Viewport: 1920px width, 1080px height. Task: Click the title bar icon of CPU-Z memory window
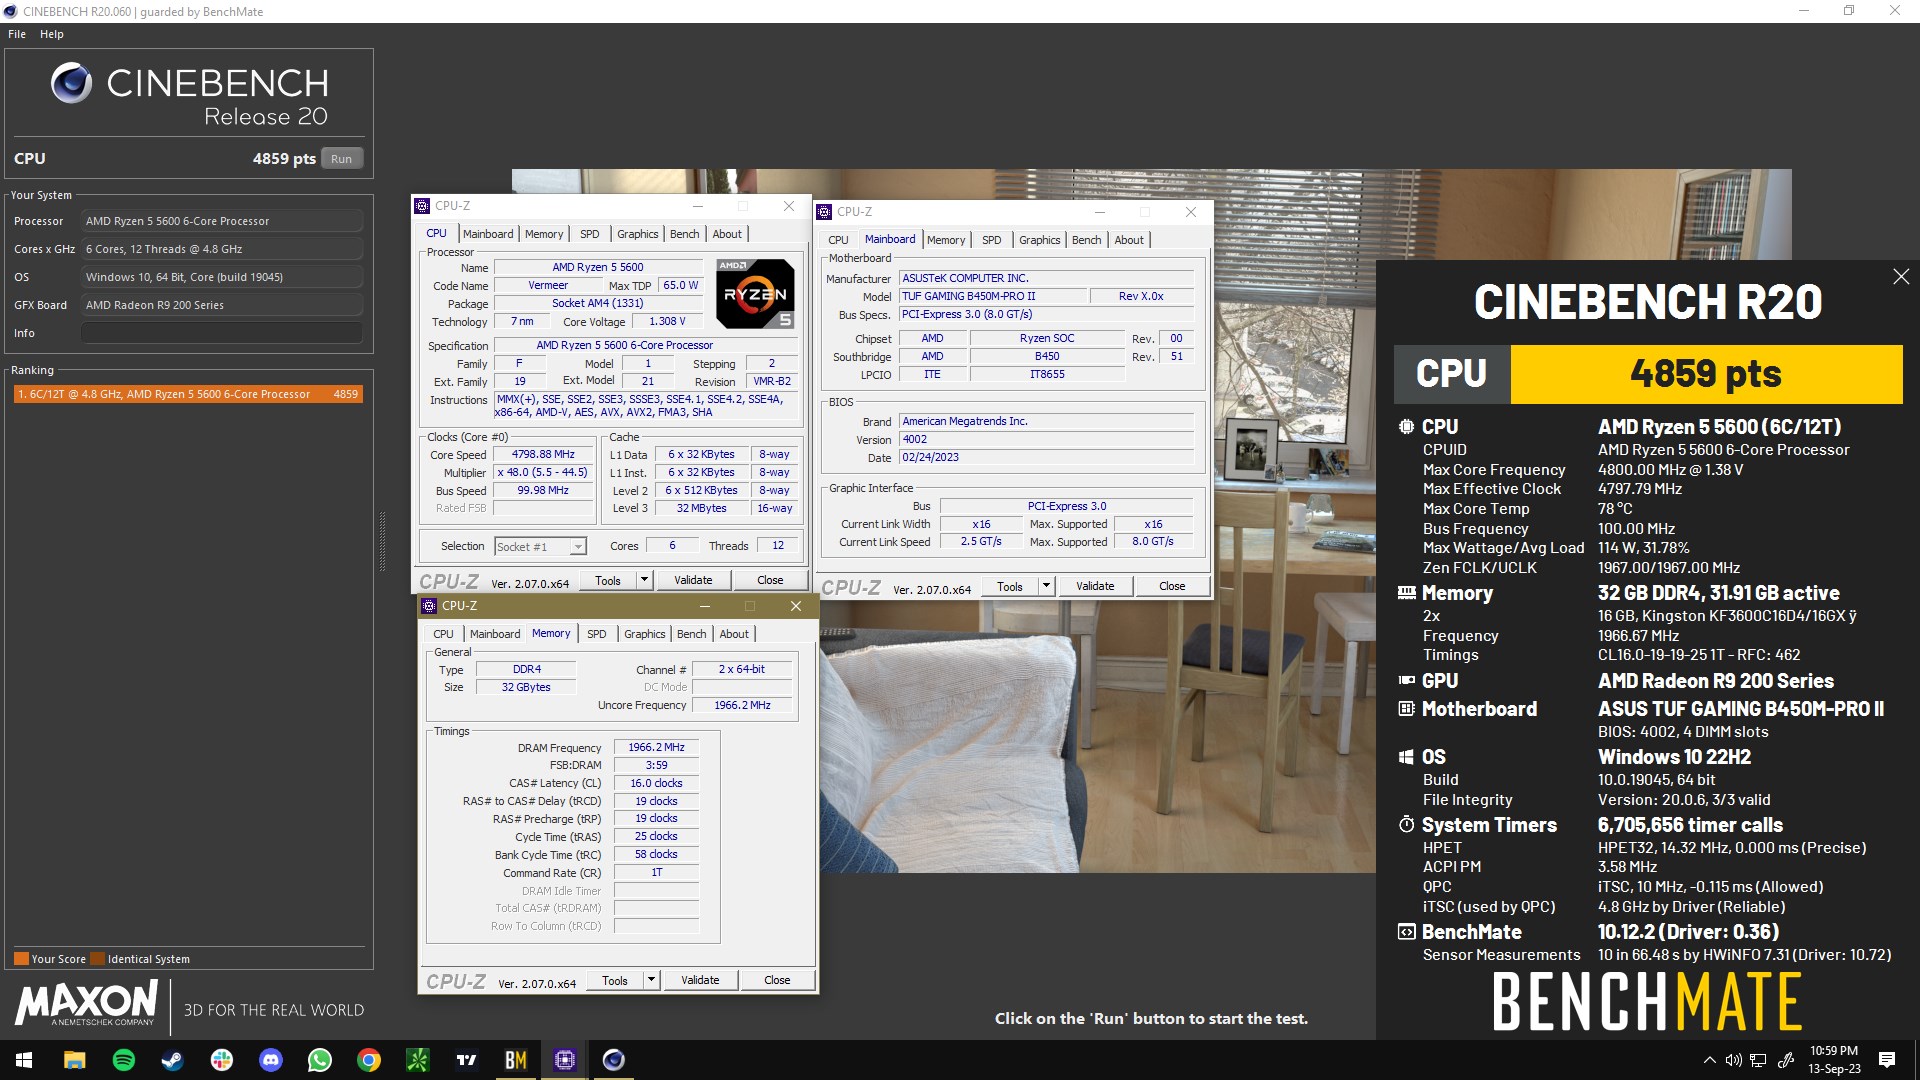coord(429,606)
